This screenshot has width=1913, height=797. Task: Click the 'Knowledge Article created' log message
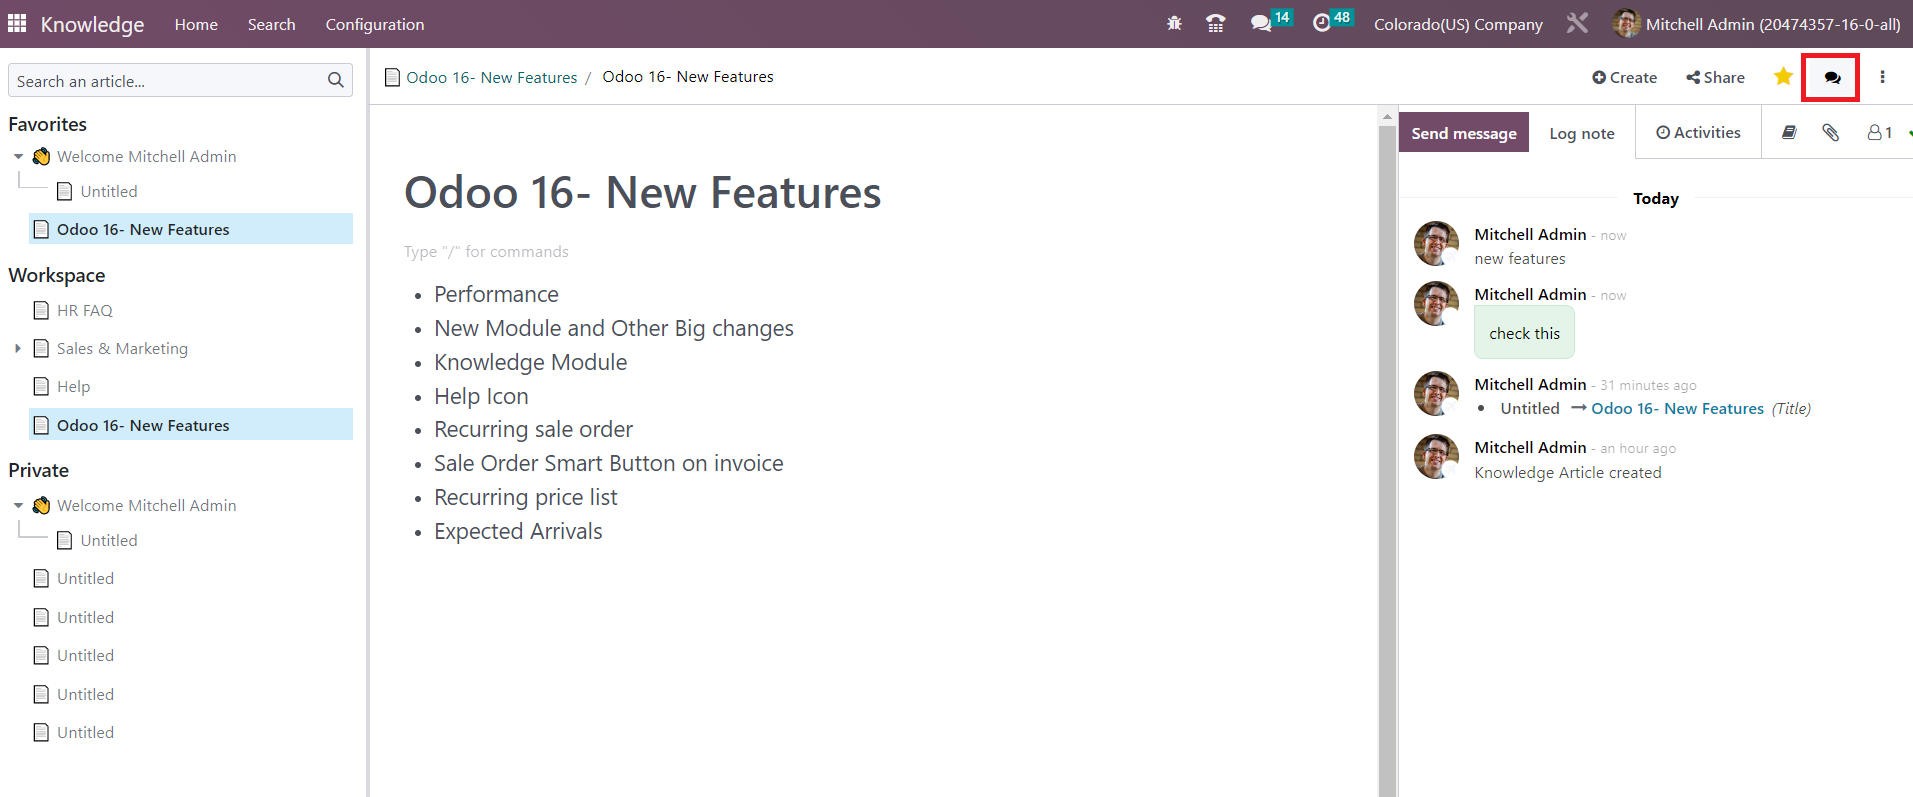pos(1568,473)
